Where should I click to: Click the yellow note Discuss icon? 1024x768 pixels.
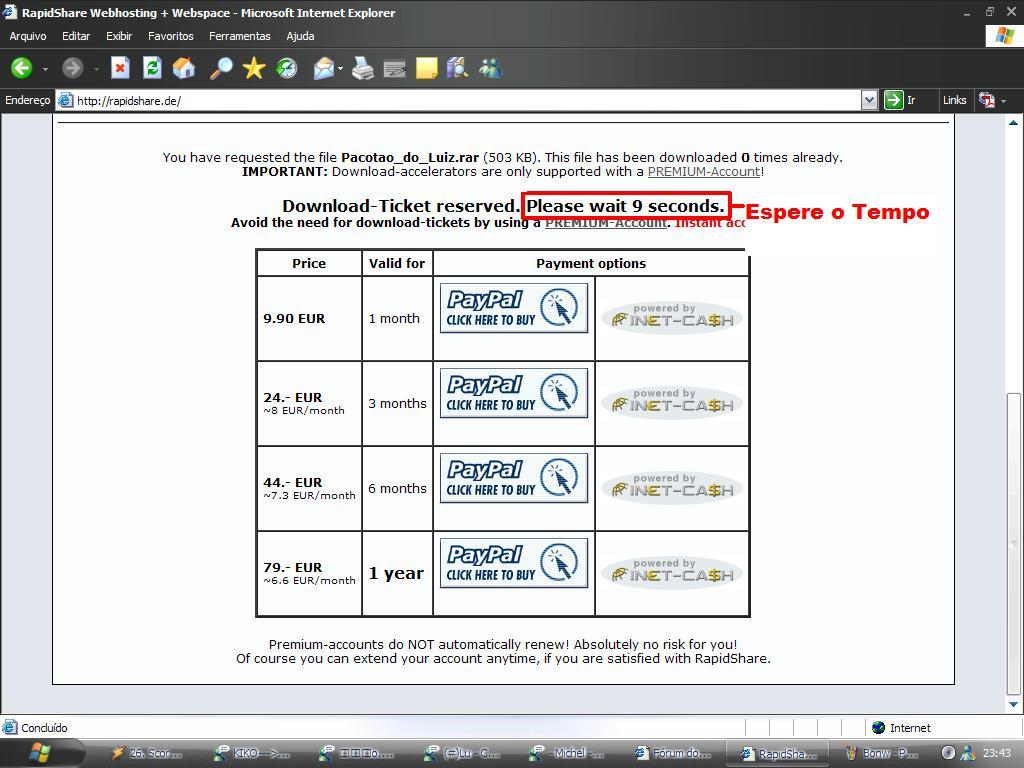426,68
